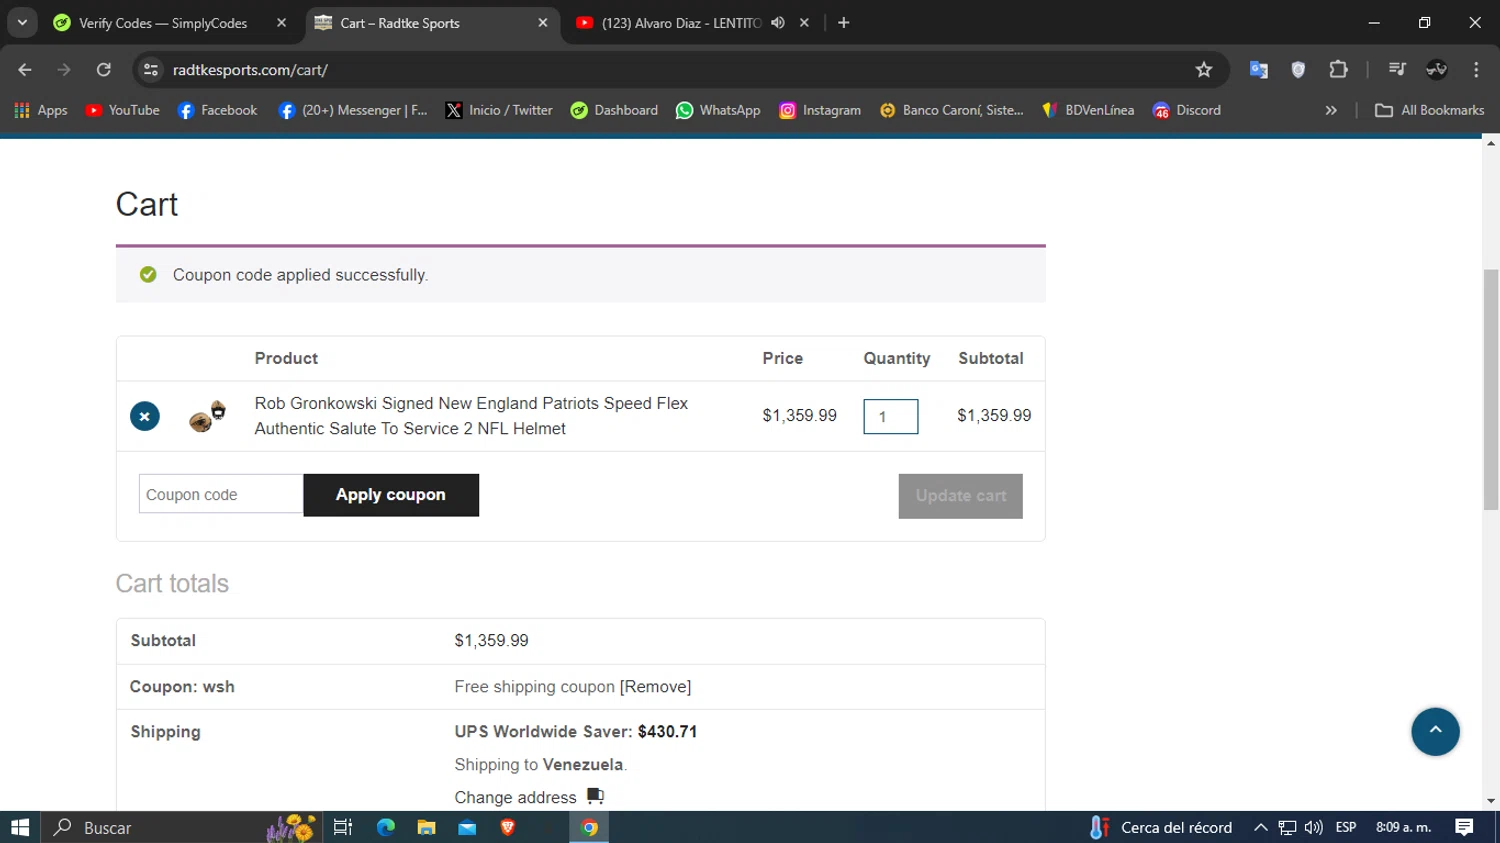The image size is (1500, 843).
Task: Open the Dashboard bookmark
Action: (x=614, y=110)
